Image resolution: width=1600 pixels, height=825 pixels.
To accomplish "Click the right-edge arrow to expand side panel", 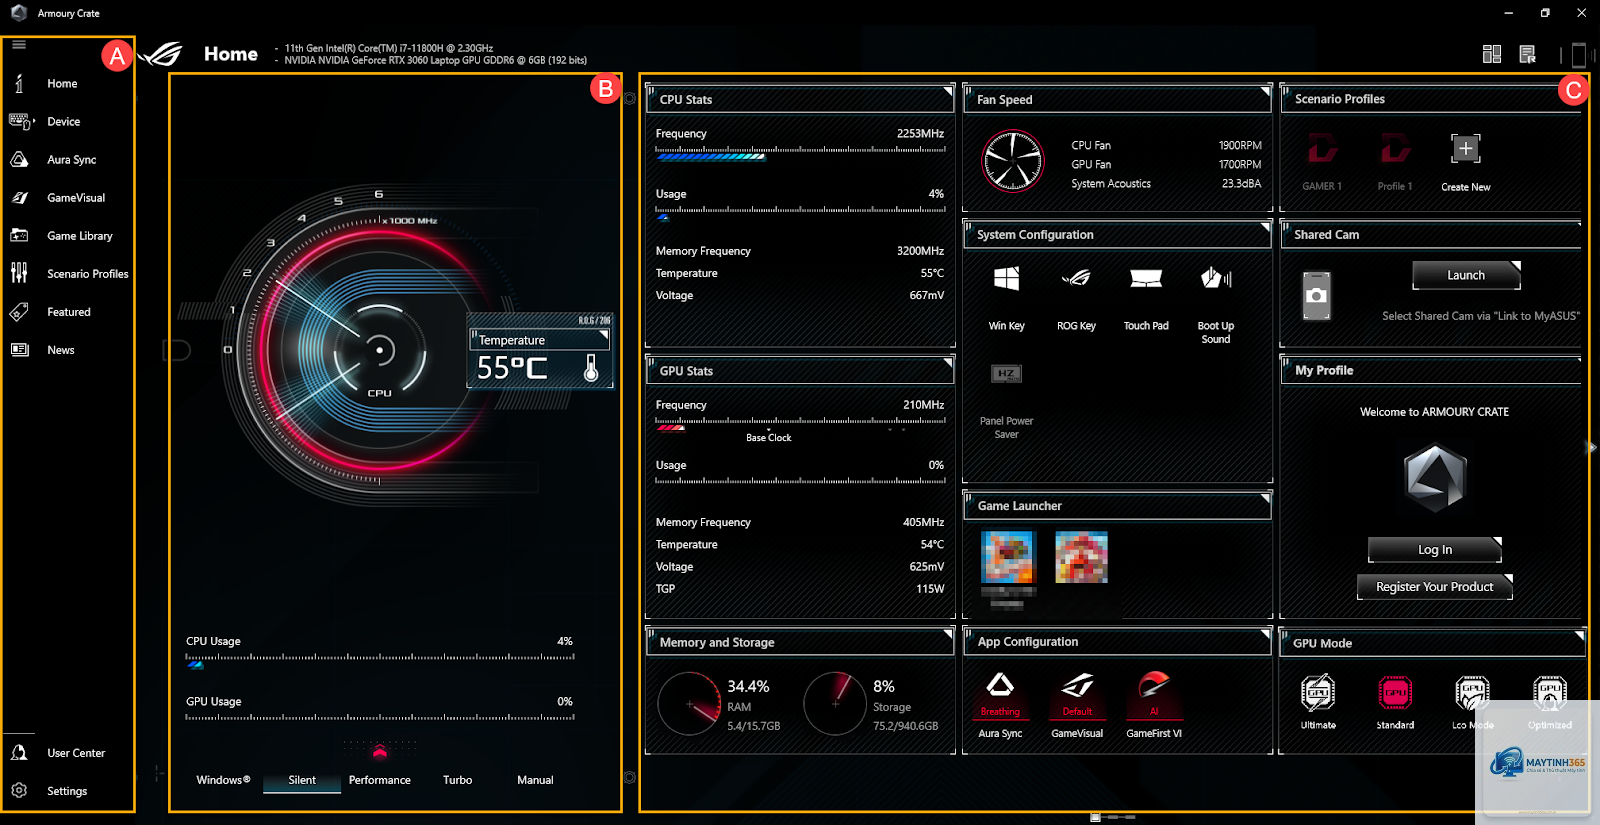I will [x=1591, y=447].
